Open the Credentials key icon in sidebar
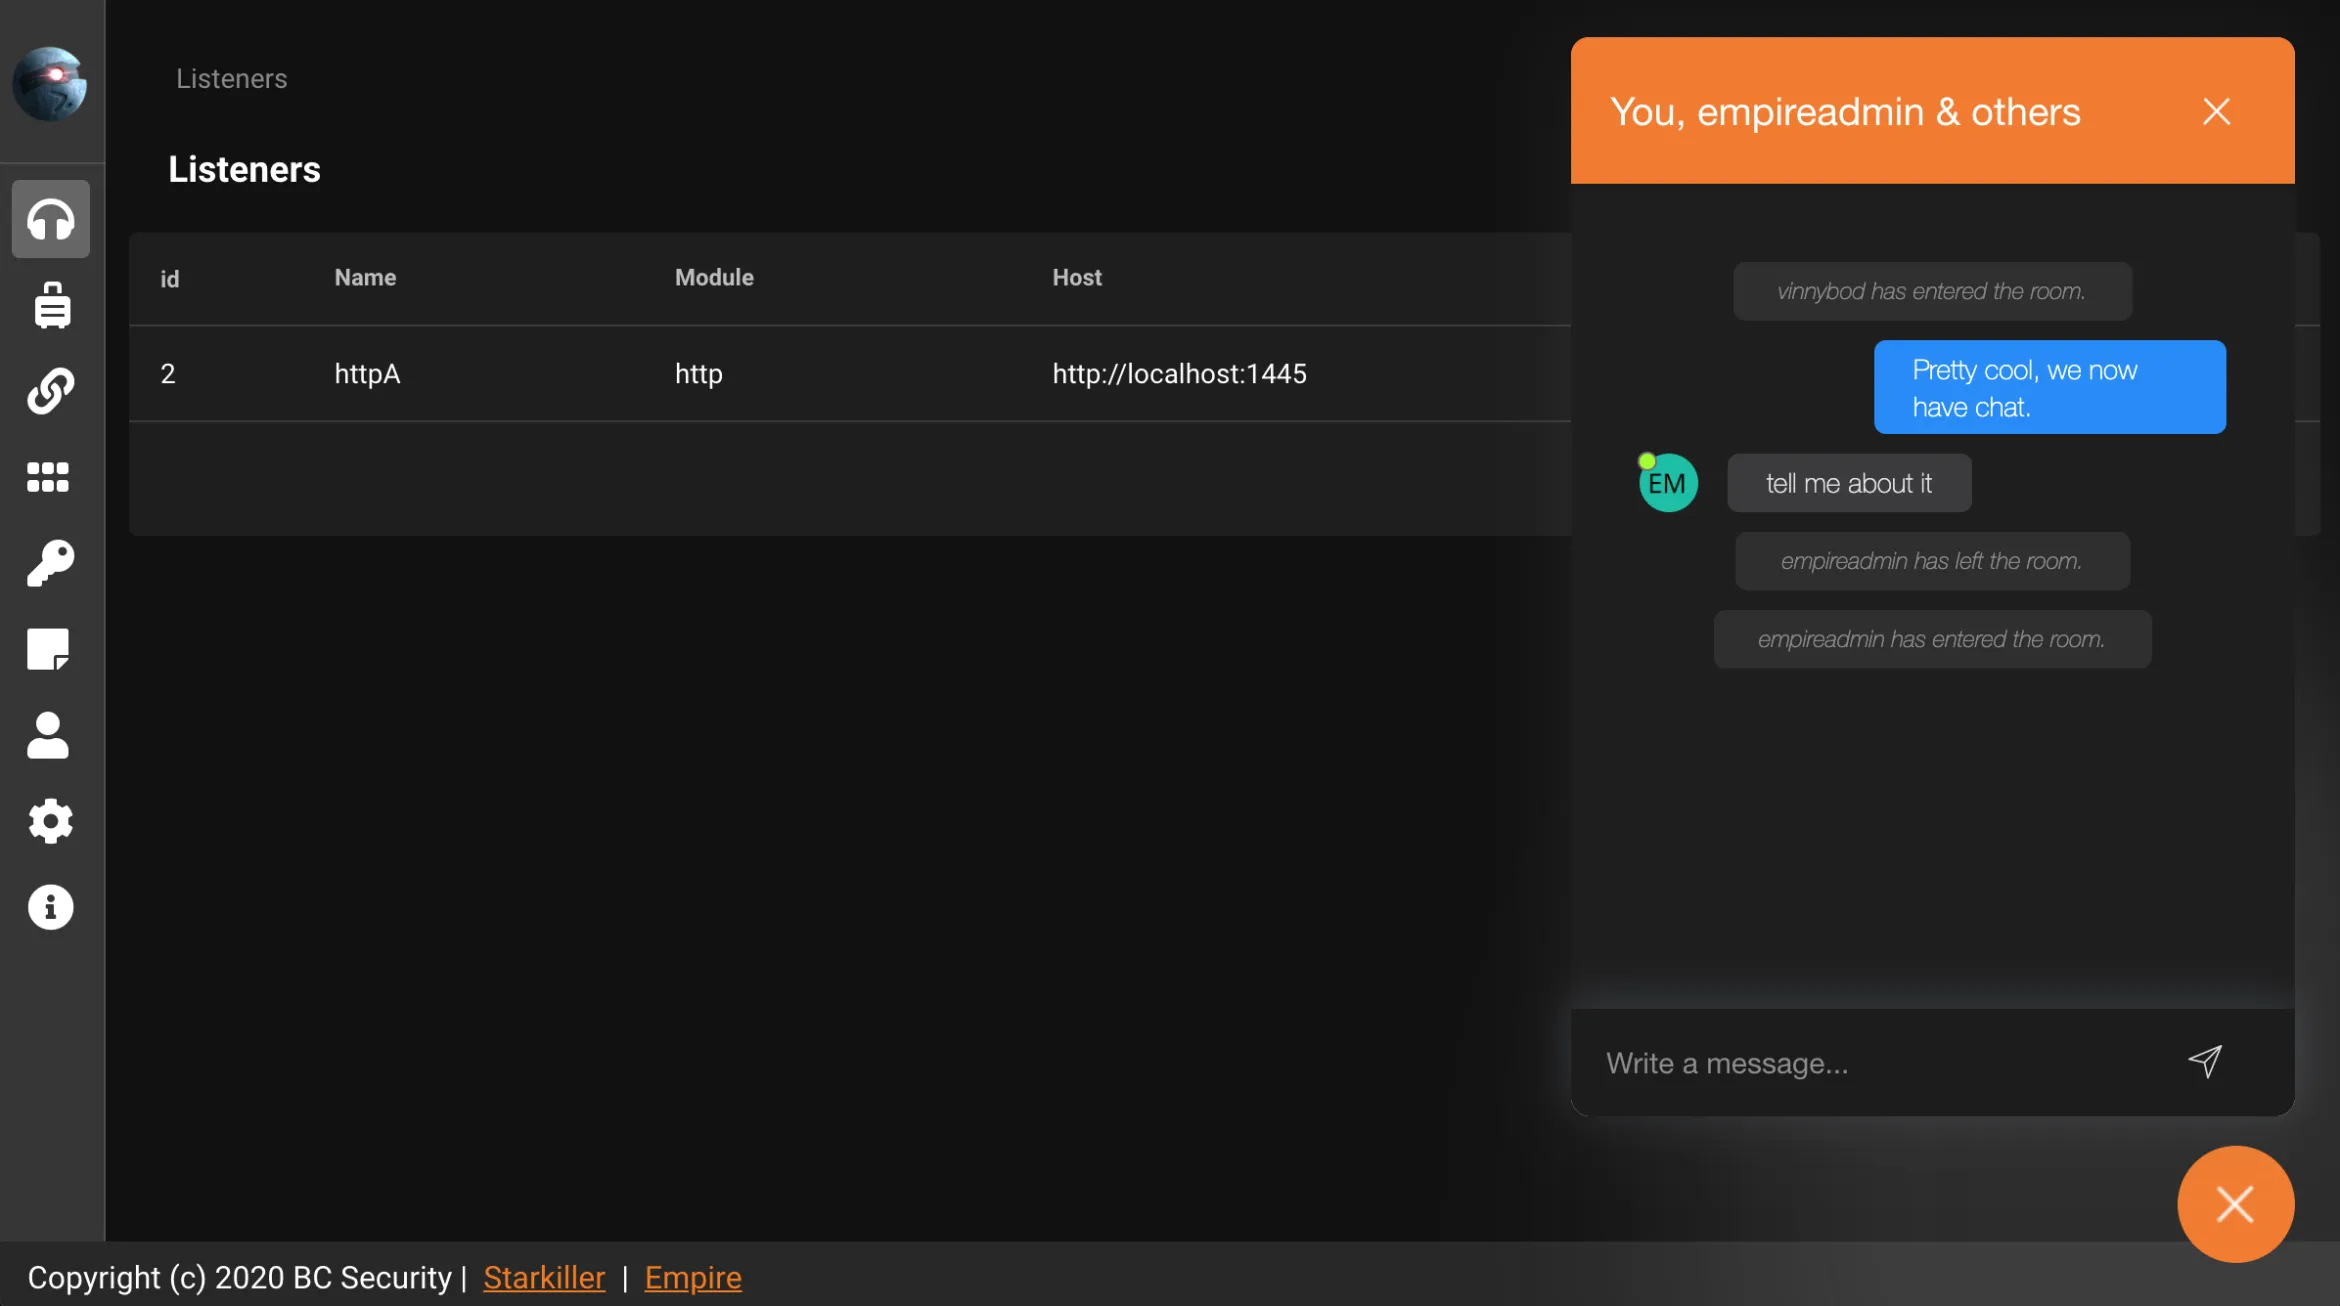 (x=50, y=563)
